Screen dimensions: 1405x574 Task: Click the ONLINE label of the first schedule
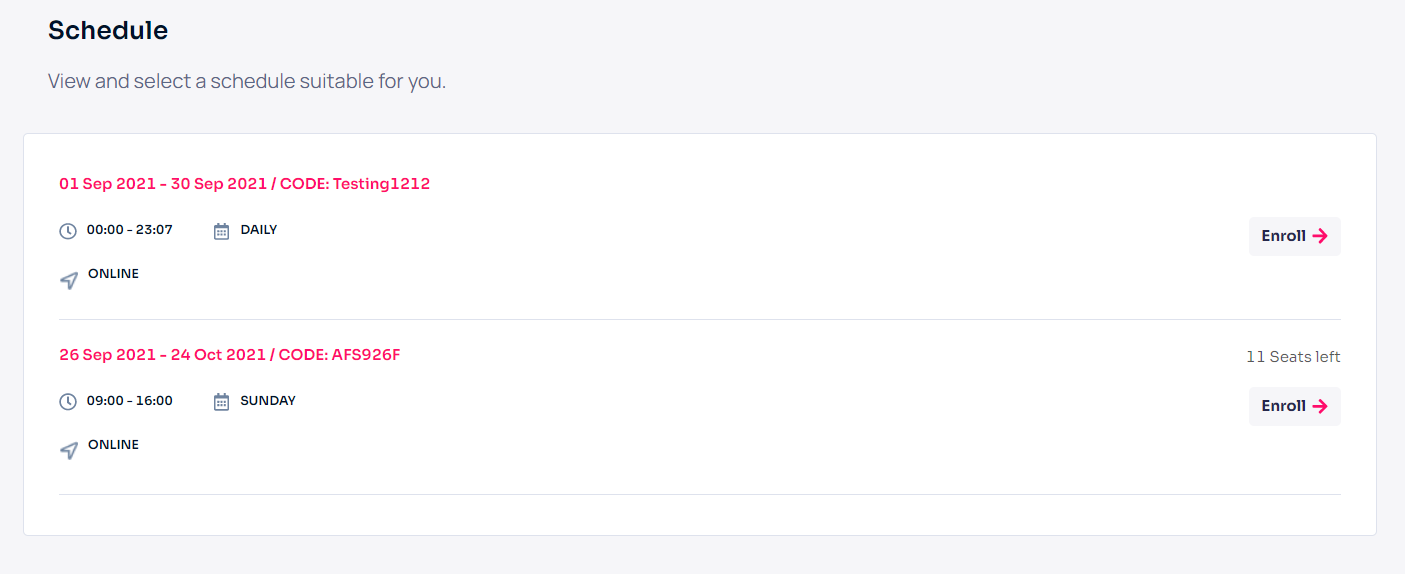[x=113, y=274]
